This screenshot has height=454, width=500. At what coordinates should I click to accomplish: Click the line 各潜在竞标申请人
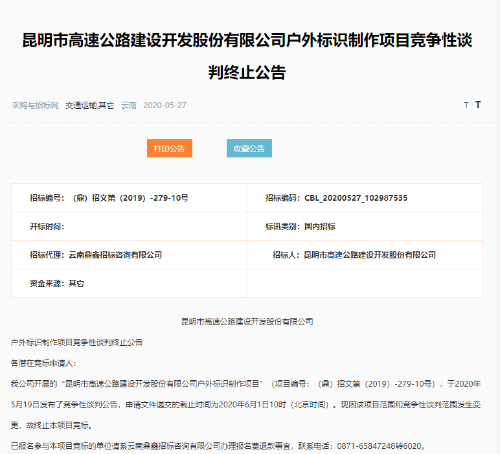pyautogui.click(x=43, y=363)
